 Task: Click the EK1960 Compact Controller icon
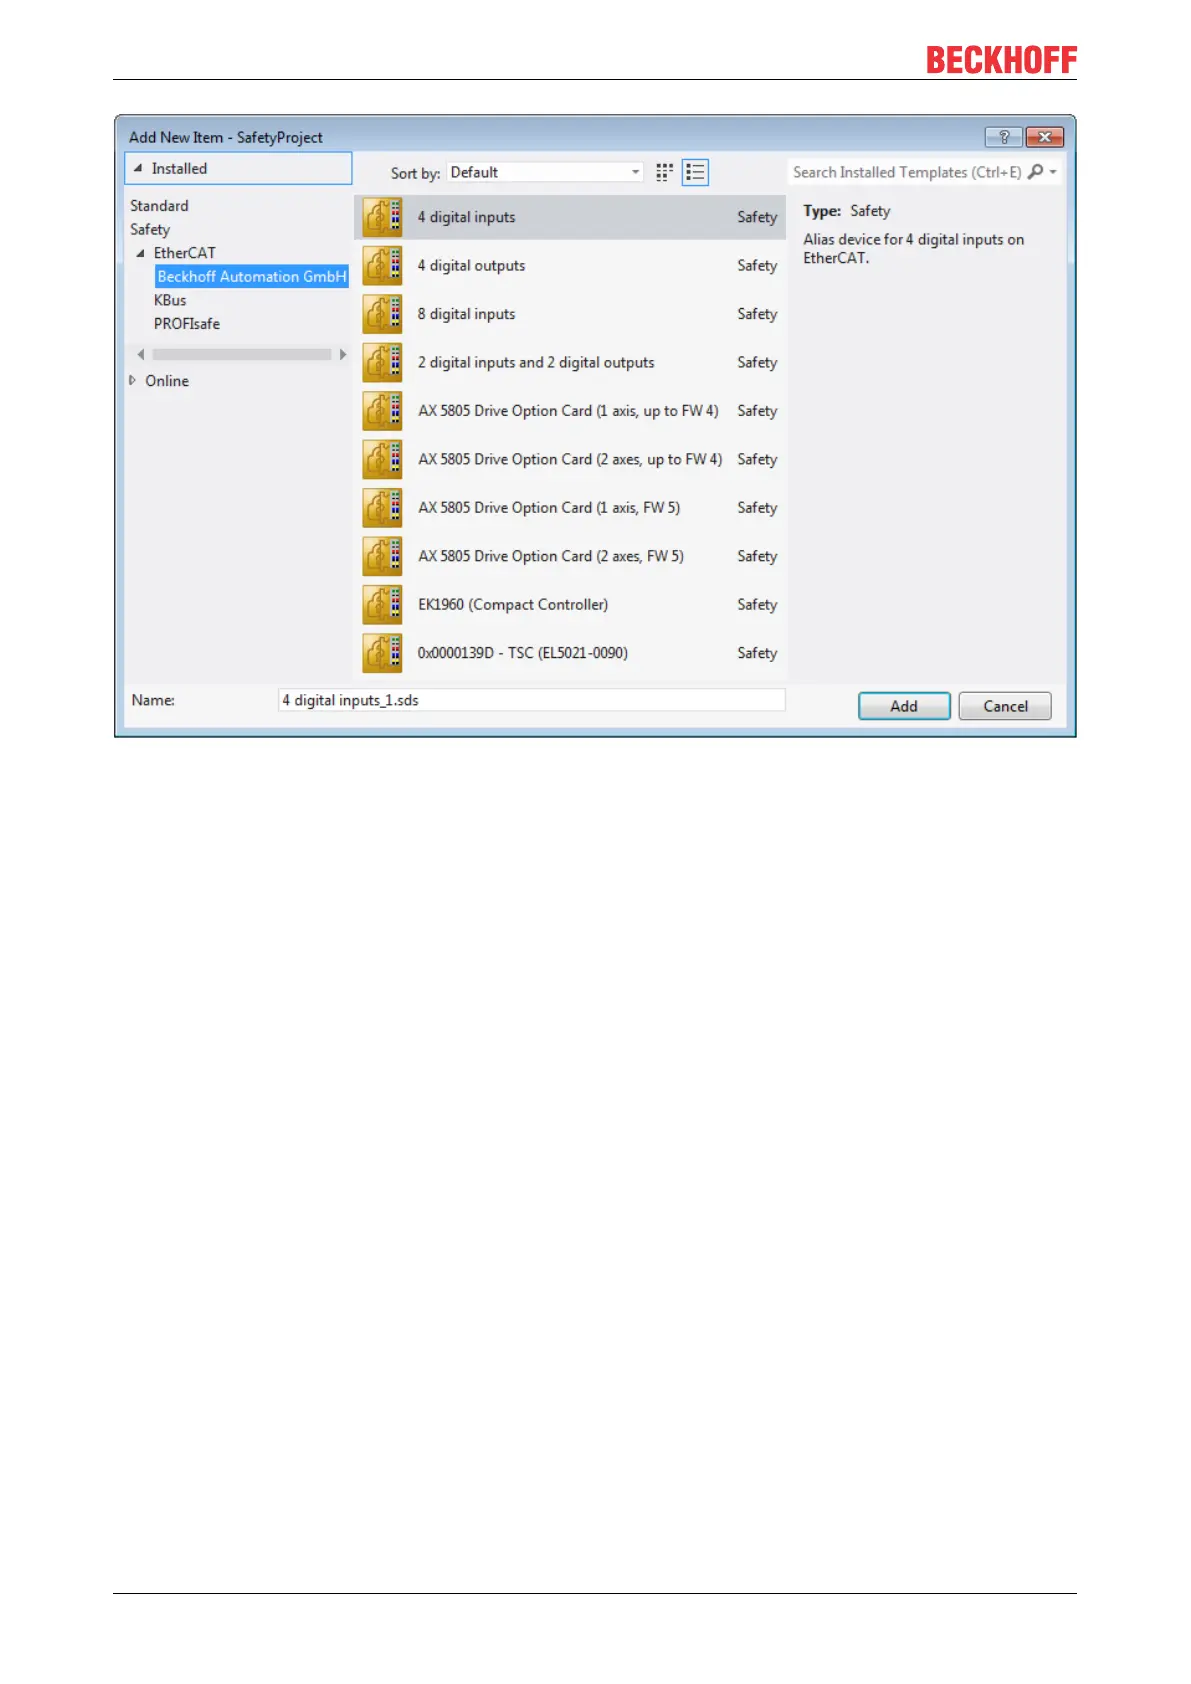coord(382,605)
